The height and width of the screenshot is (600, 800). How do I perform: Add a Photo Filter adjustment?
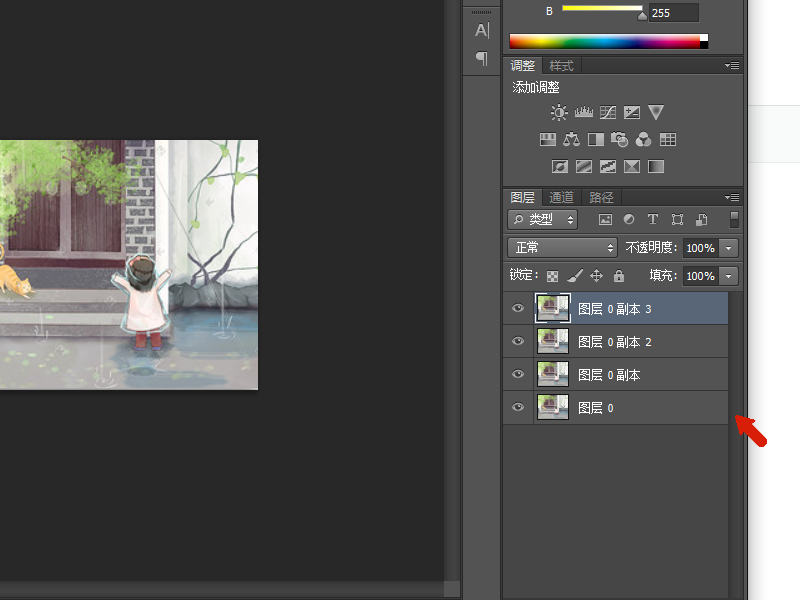619,139
